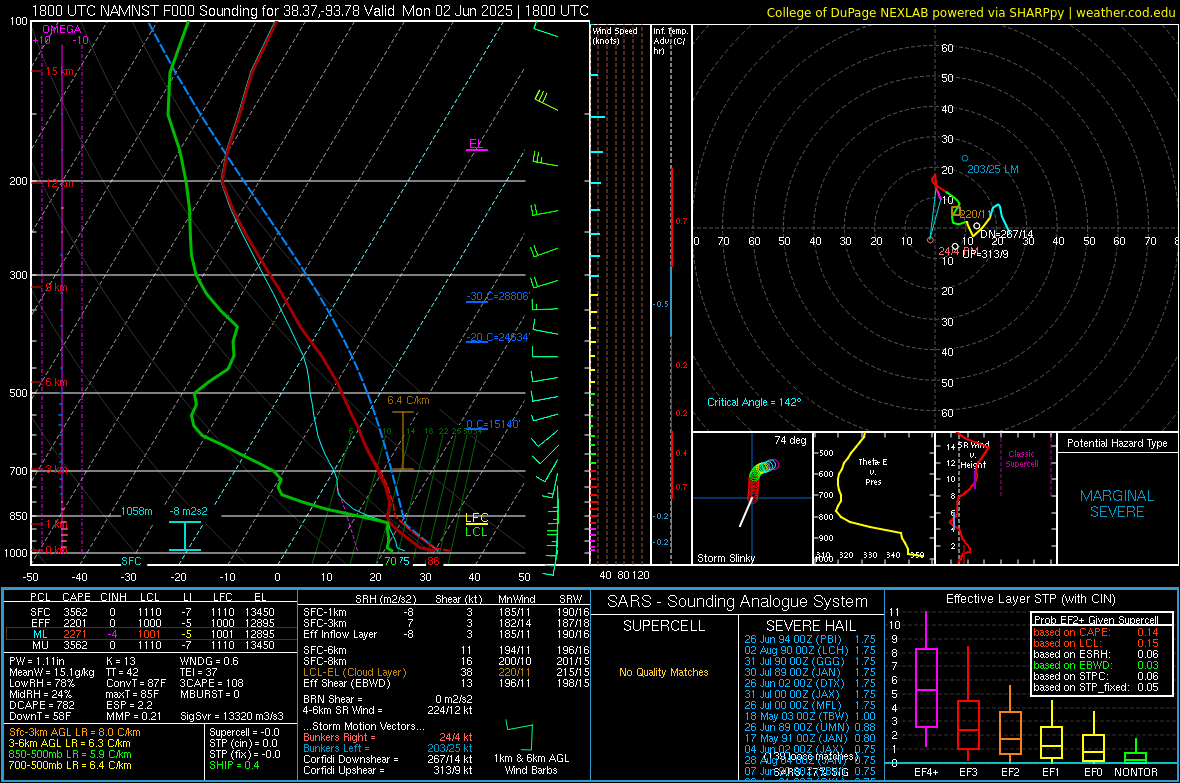Image resolution: width=1180 pixels, height=783 pixels.
Task: Click the Eff Shear (EBWD) row label
Action: (x=346, y=684)
